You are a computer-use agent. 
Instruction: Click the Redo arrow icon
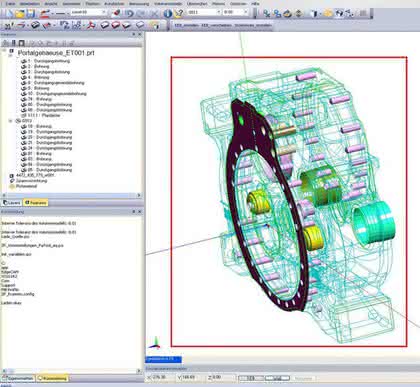pyautogui.click(x=141, y=13)
